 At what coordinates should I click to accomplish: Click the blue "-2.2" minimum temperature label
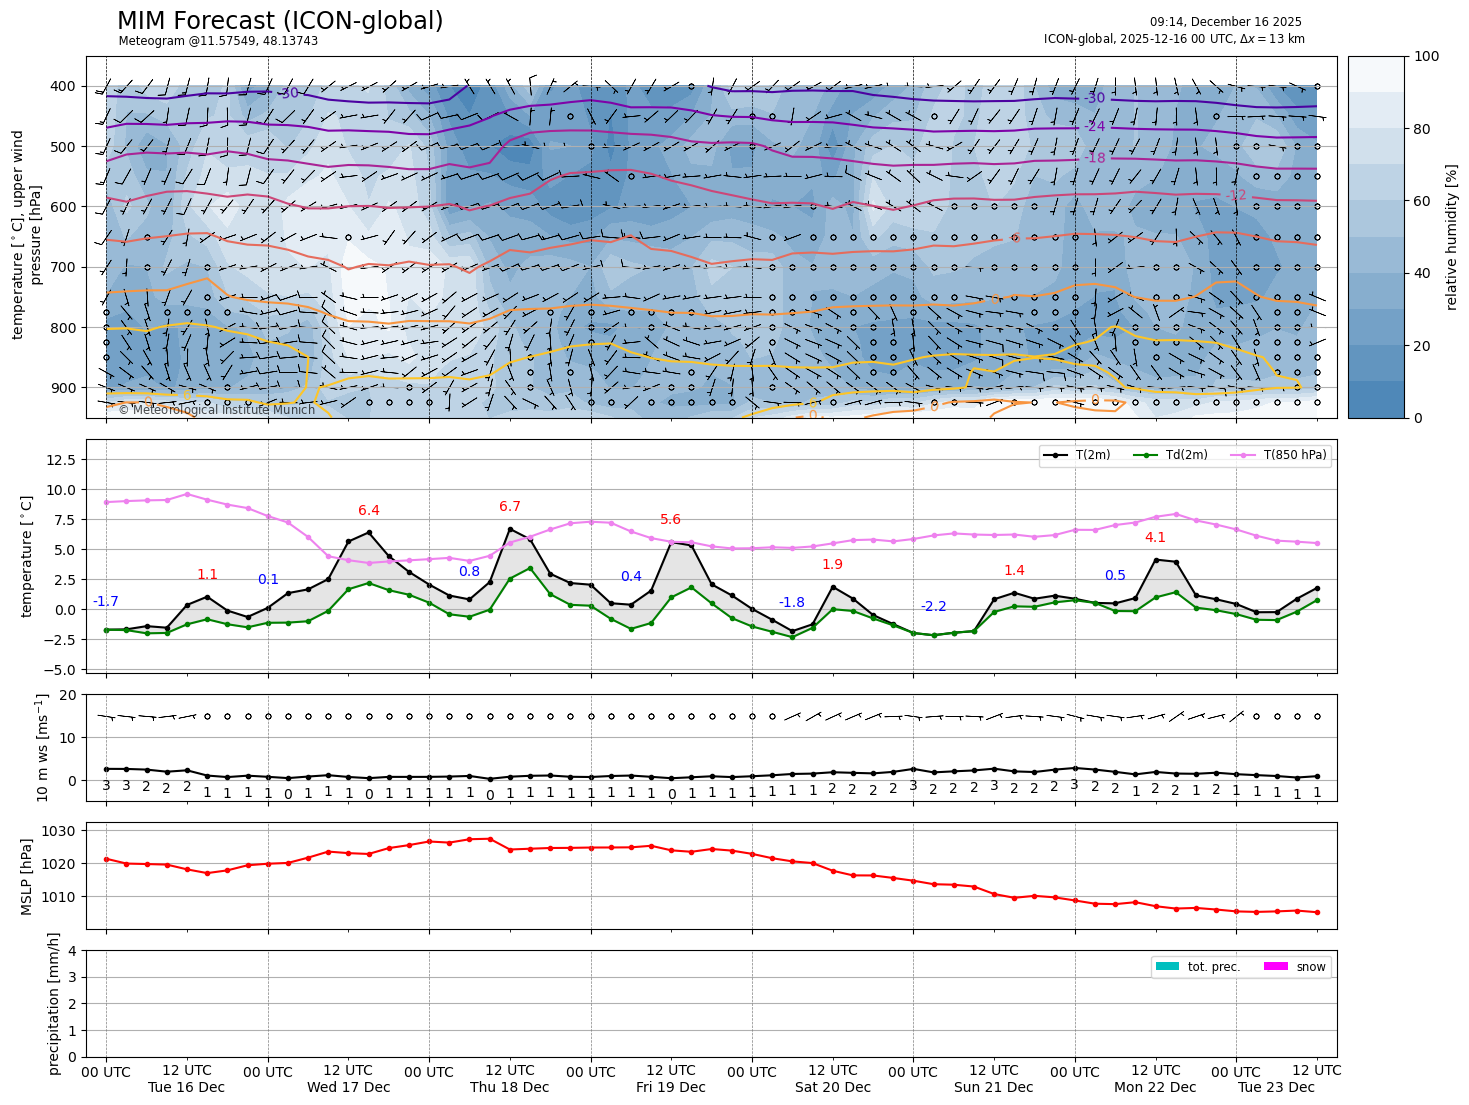[933, 607]
